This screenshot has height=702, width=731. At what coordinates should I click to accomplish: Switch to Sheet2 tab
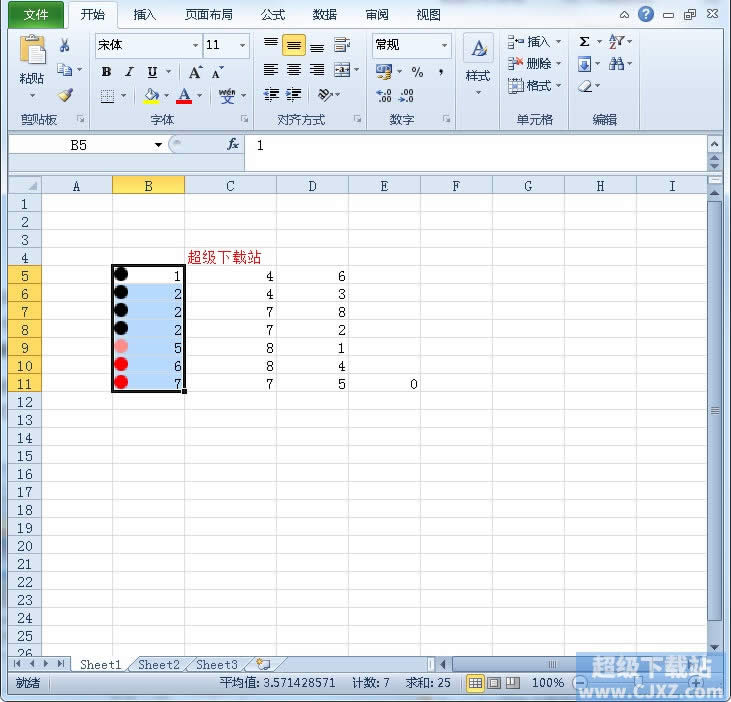(x=159, y=664)
